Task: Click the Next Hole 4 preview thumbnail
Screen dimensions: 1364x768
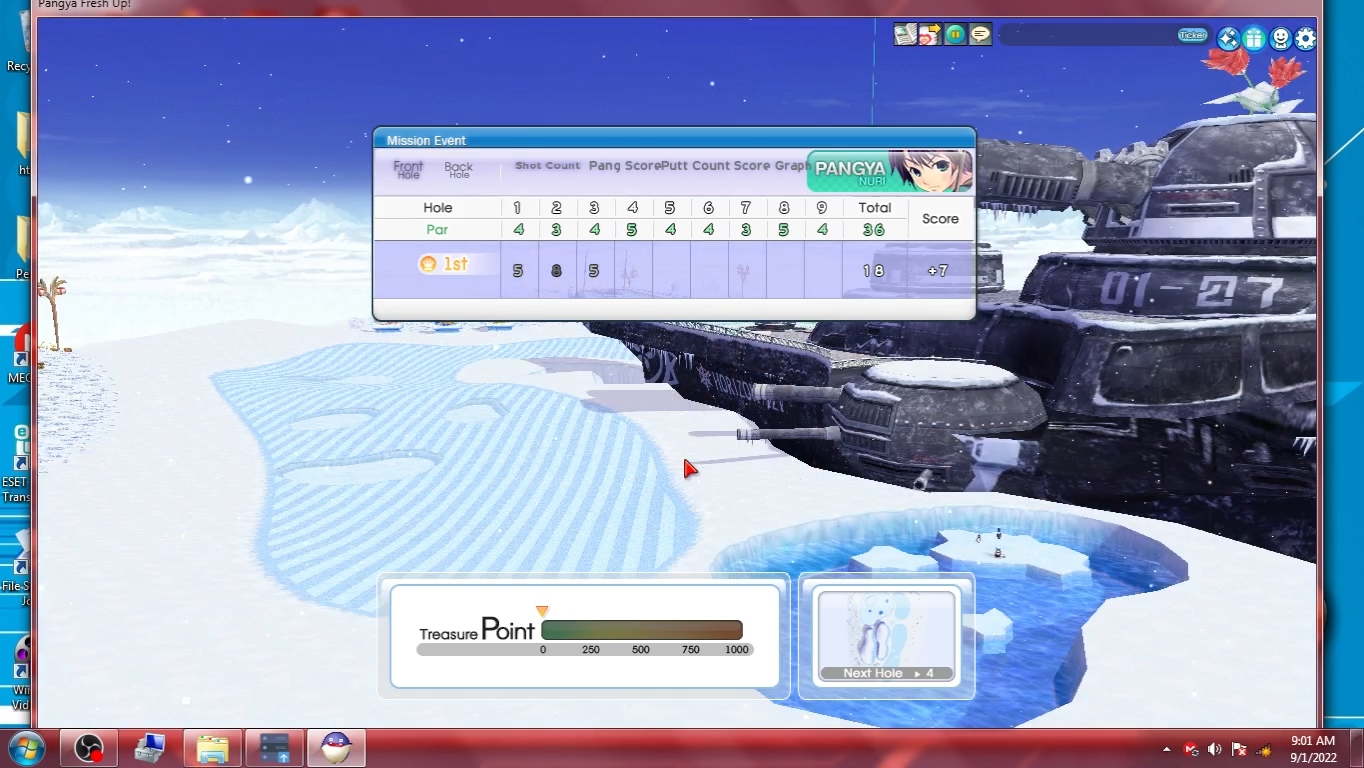Action: 887,635
